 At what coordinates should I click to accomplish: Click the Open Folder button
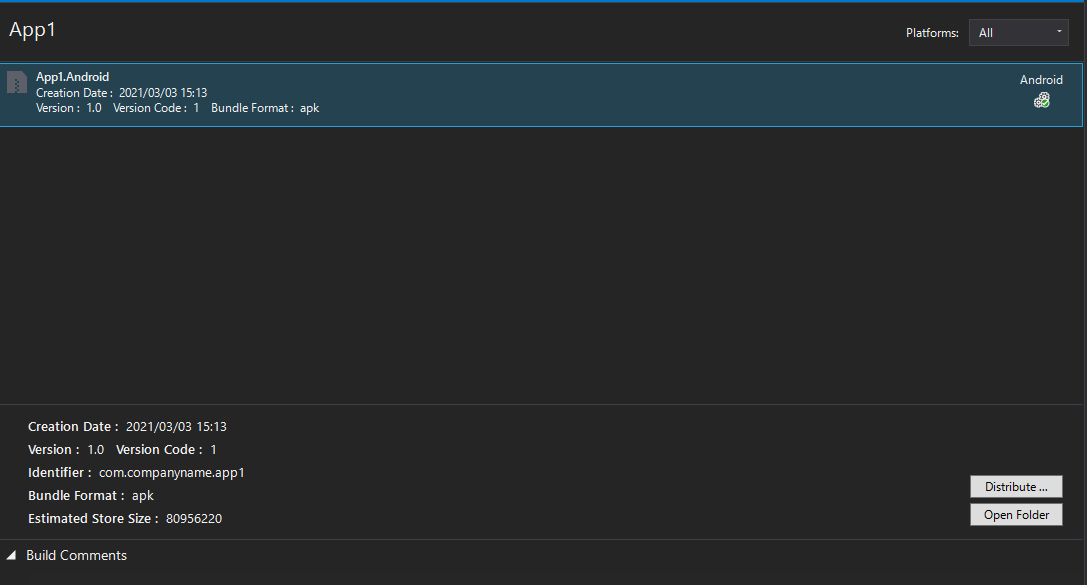pos(1016,515)
